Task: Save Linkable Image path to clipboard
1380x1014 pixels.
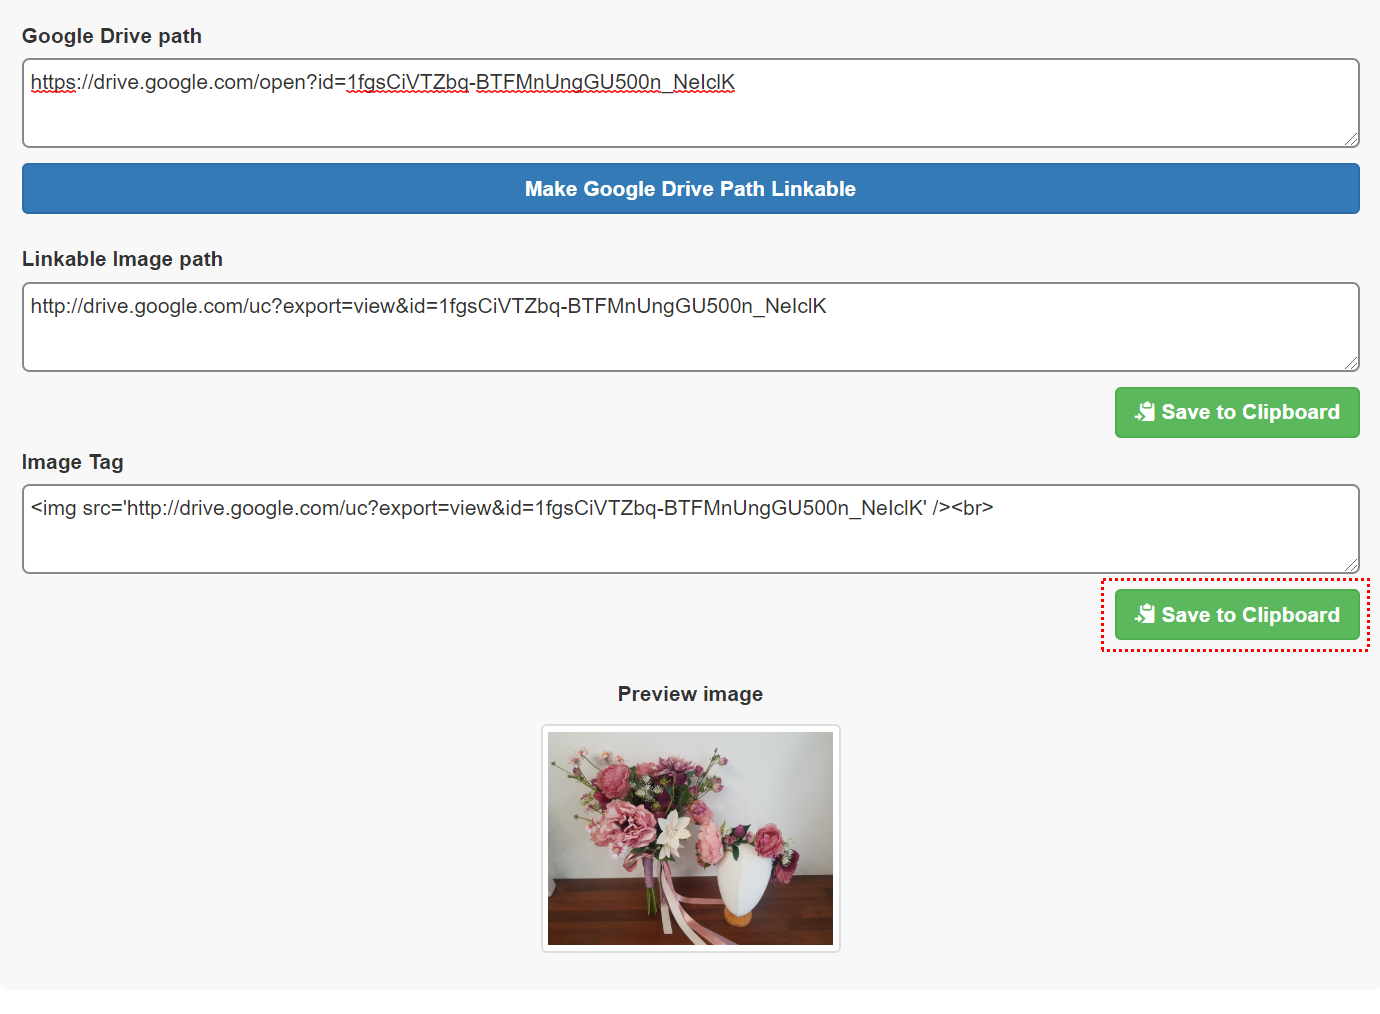Action: (1237, 412)
